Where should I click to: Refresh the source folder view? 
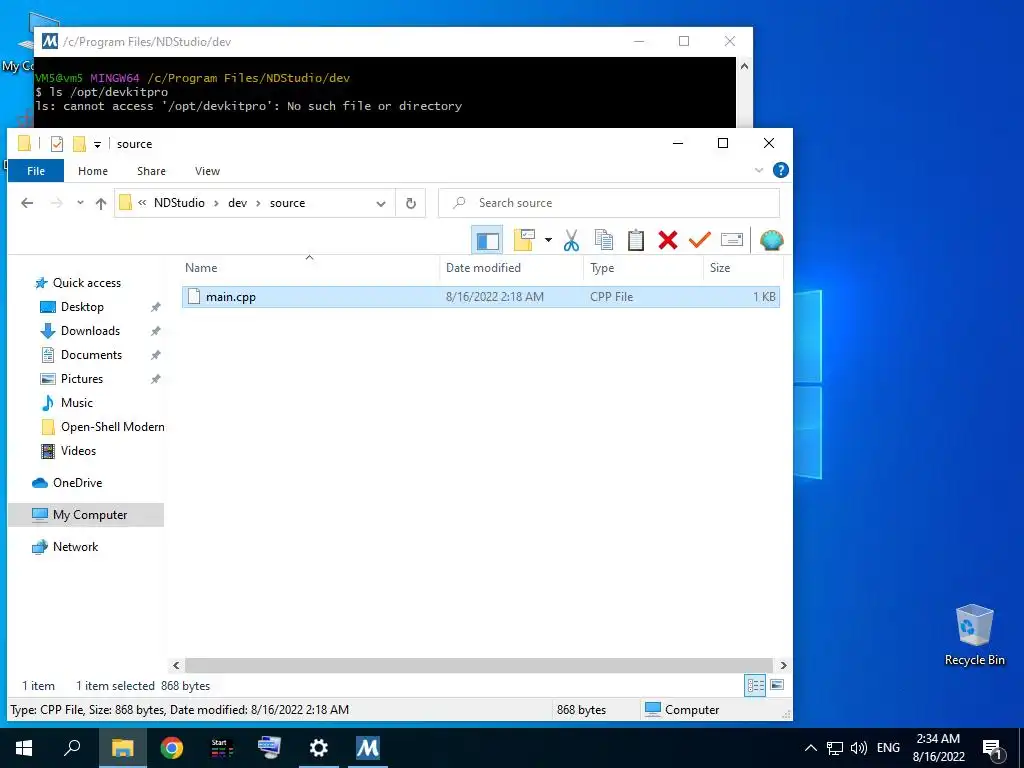point(411,203)
